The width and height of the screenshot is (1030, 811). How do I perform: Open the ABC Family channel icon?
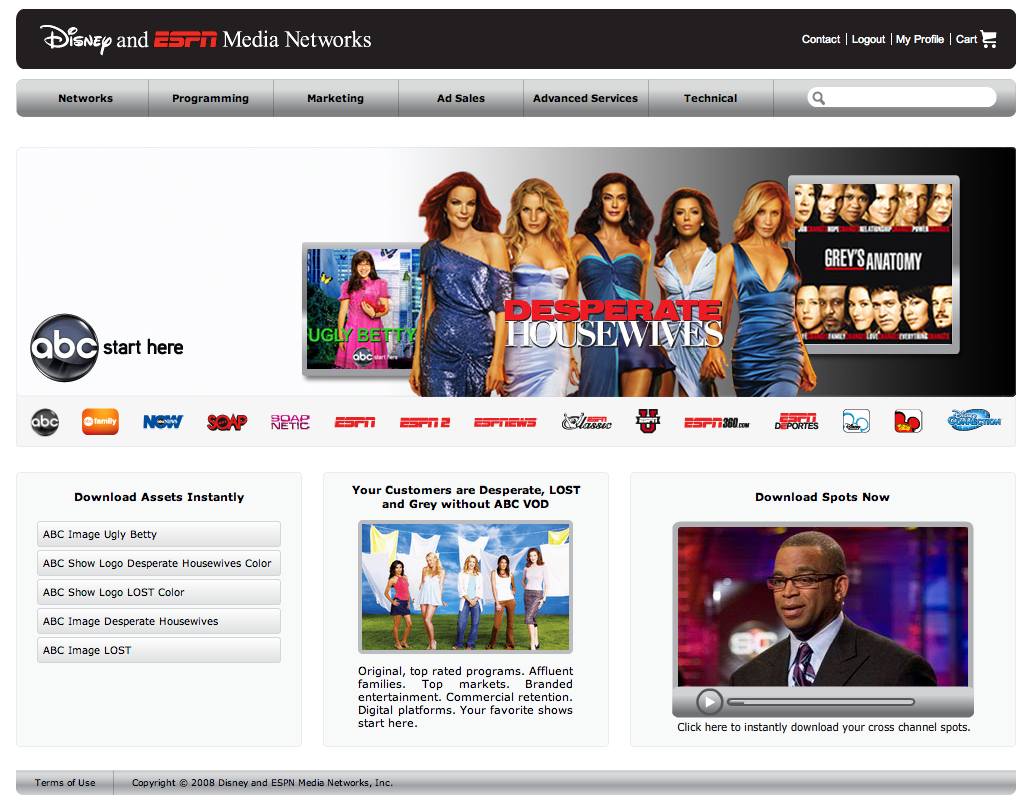coord(99,421)
